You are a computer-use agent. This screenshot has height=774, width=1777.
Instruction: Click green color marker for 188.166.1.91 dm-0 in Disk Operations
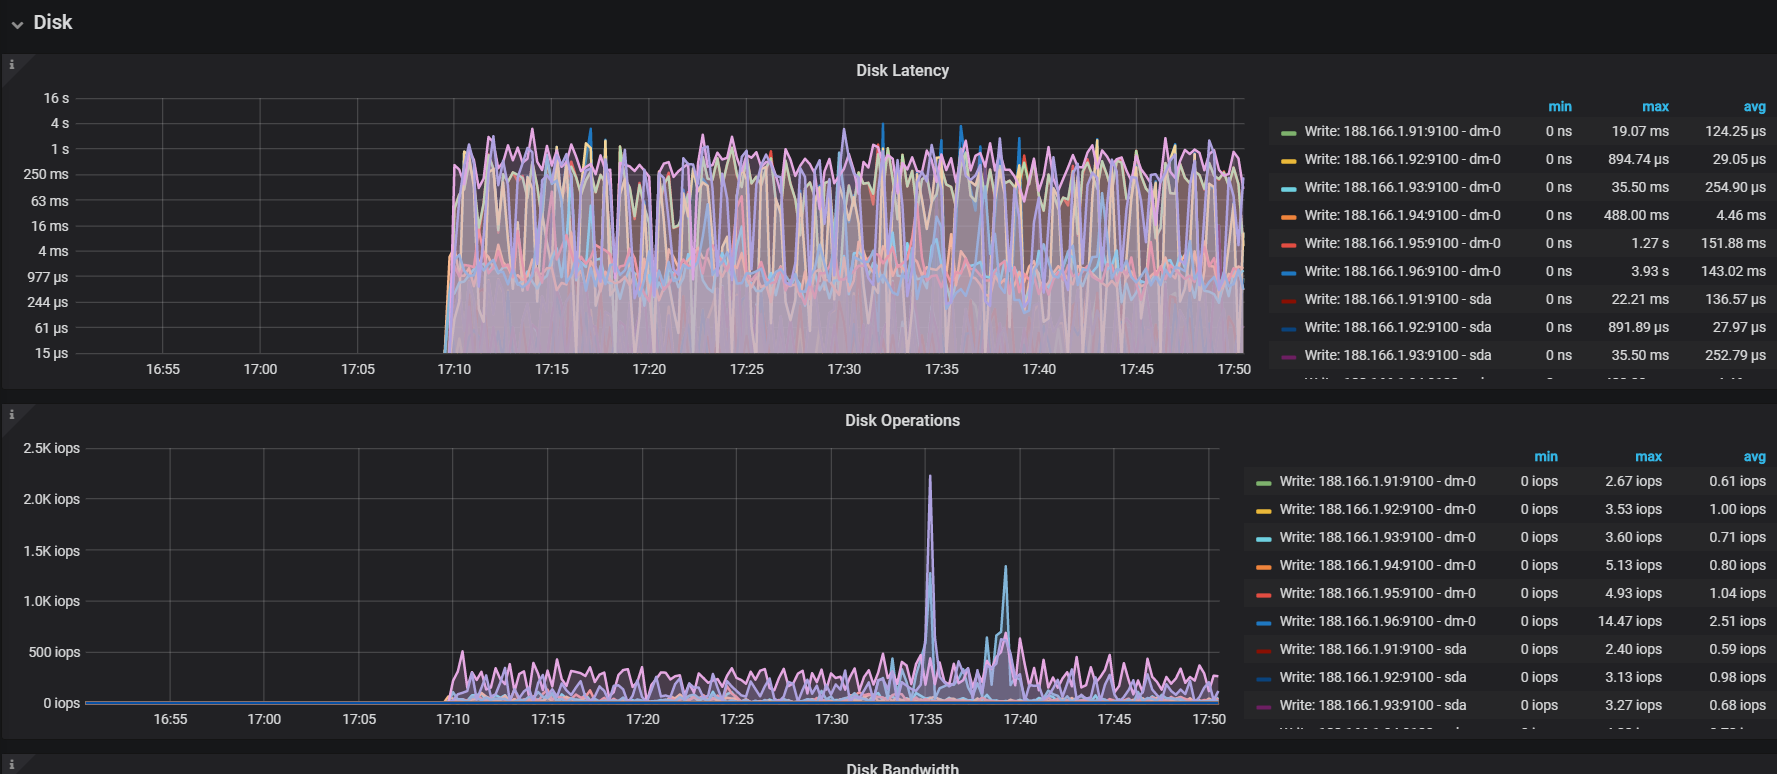click(1263, 482)
